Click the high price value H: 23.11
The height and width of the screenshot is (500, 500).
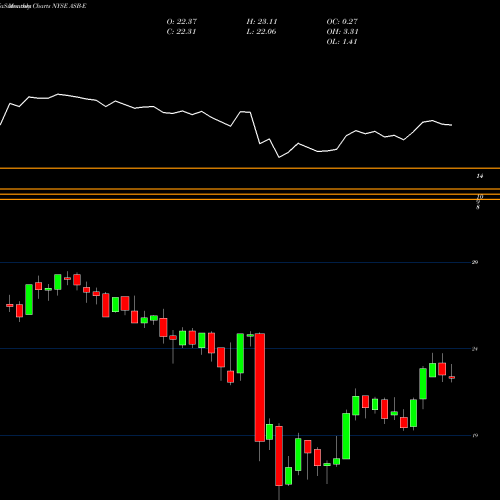(x=262, y=21)
